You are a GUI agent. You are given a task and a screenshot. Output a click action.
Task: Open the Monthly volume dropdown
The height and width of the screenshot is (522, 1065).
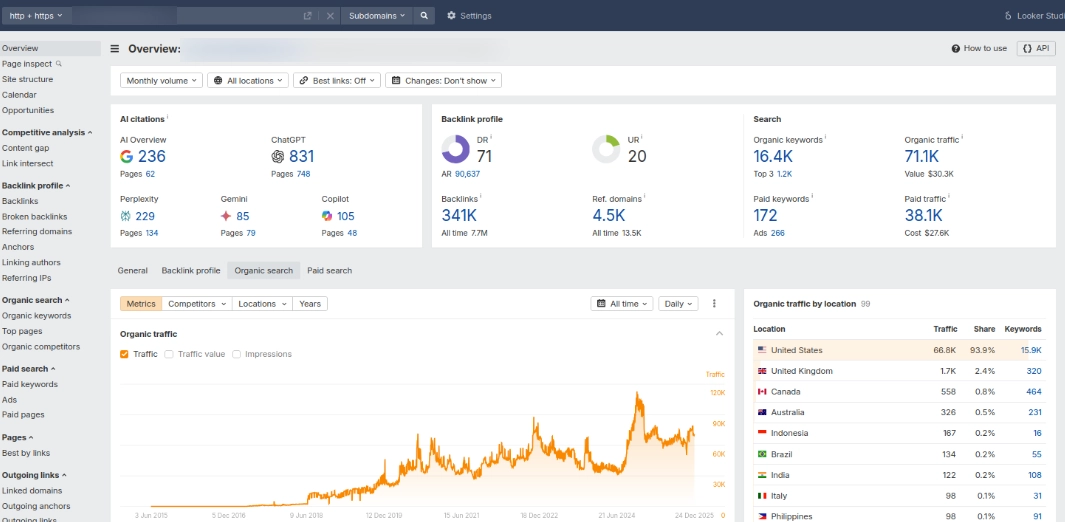(x=161, y=80)
